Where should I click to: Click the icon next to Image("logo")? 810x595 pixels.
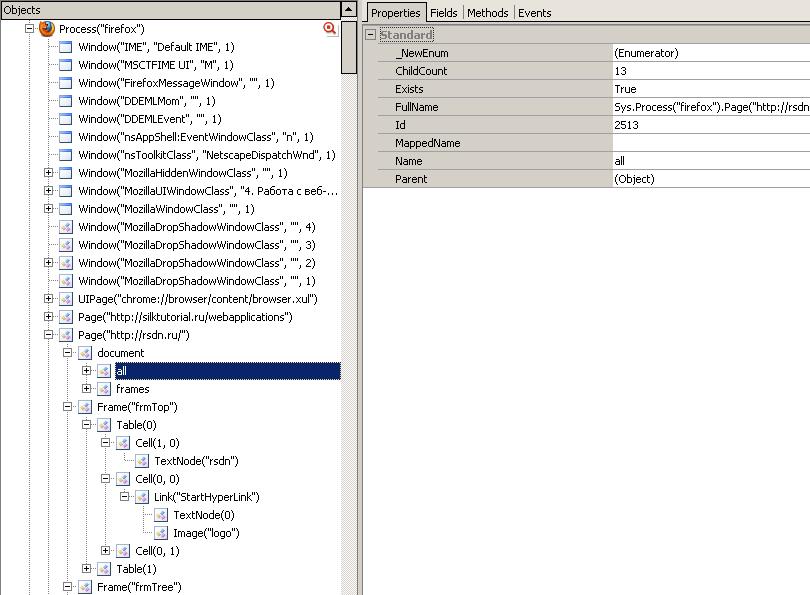pyautogui.click(x=161, y=533)
